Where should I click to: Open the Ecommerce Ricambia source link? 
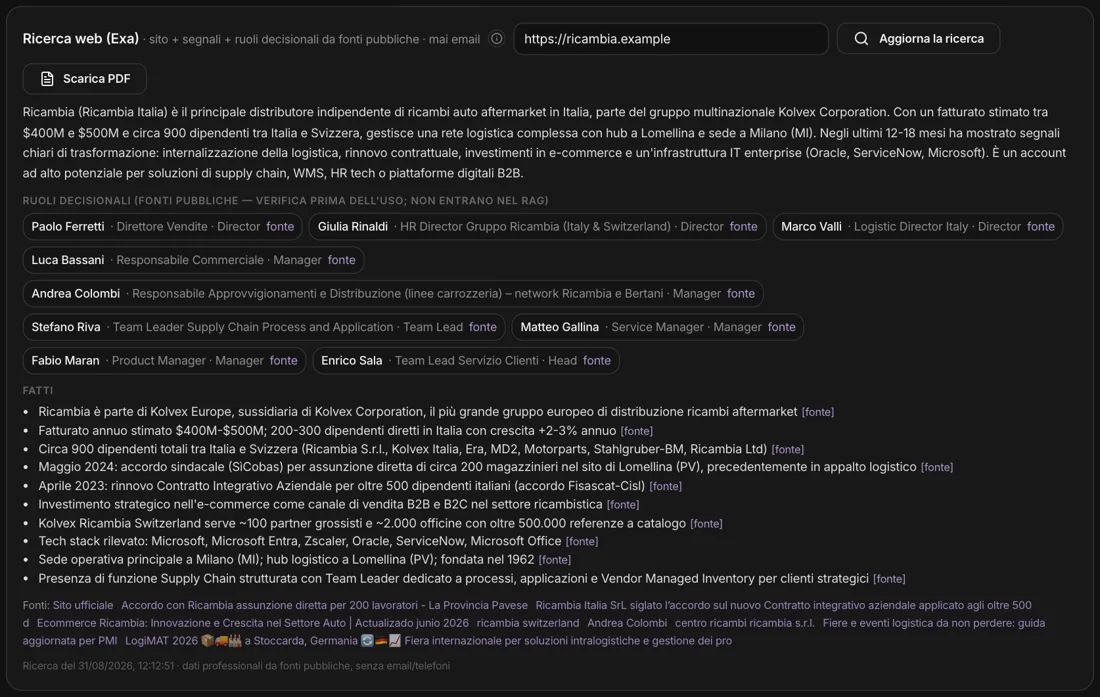253,623
